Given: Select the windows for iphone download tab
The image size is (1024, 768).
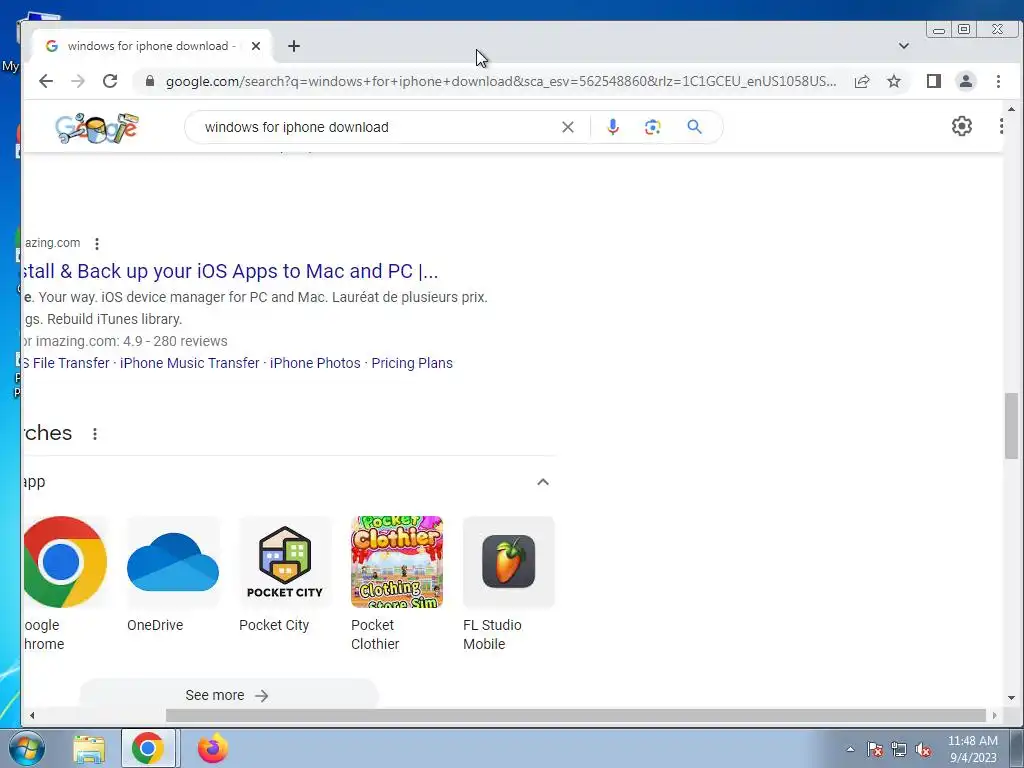Looking at the screenshot, I should (x=152, y=46).
